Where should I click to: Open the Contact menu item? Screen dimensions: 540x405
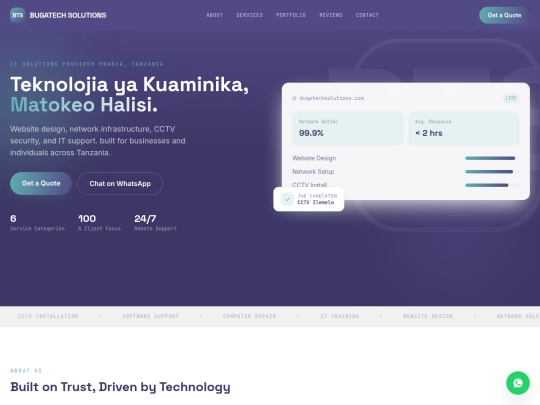pyautogui.click(x=367, y=15)
